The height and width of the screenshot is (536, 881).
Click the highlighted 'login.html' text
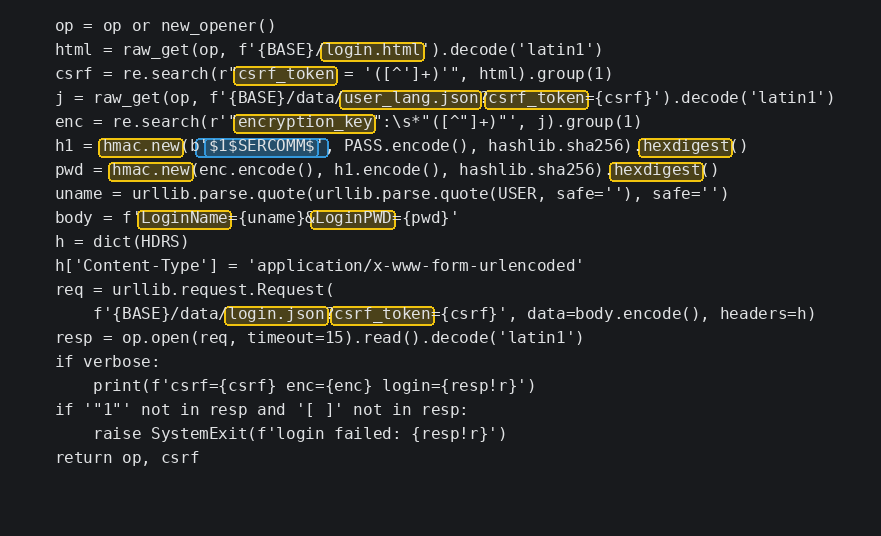point(373,51)
